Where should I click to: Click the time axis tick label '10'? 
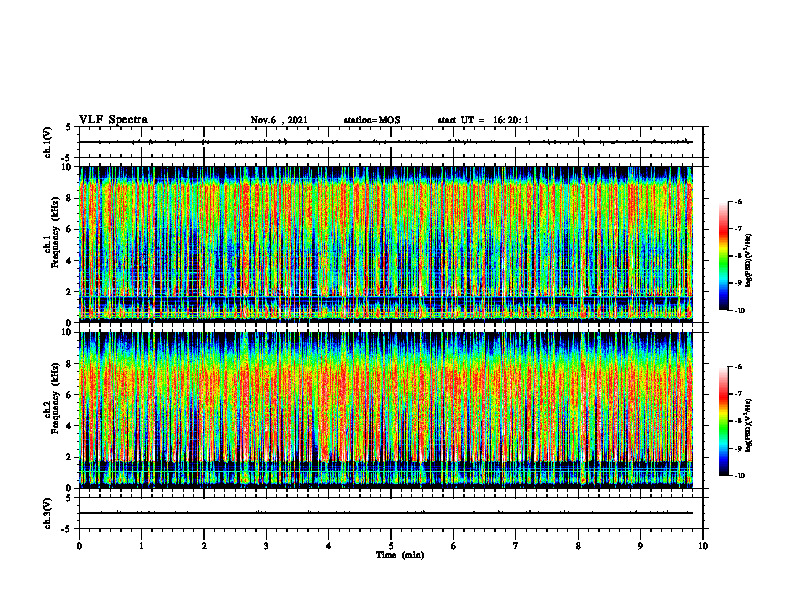point(703,546)
